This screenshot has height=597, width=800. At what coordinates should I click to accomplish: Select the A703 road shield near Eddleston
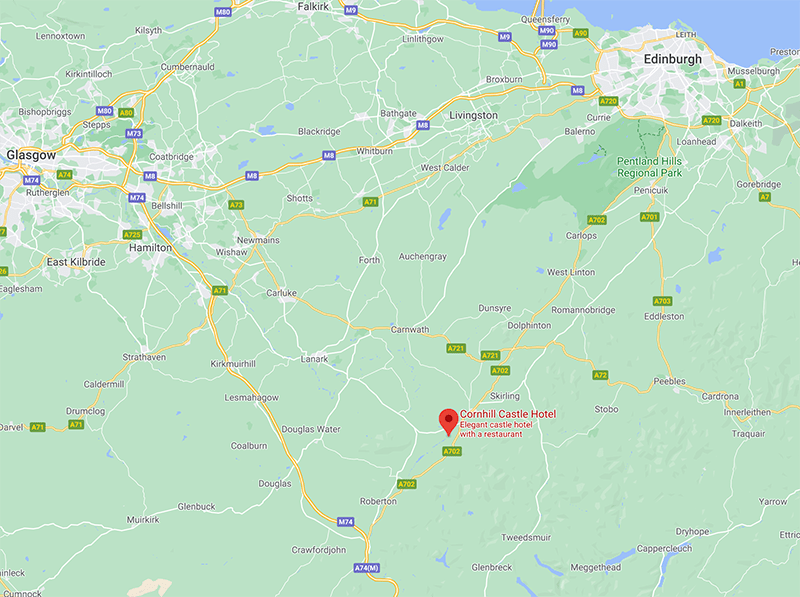tap(662, 301)
